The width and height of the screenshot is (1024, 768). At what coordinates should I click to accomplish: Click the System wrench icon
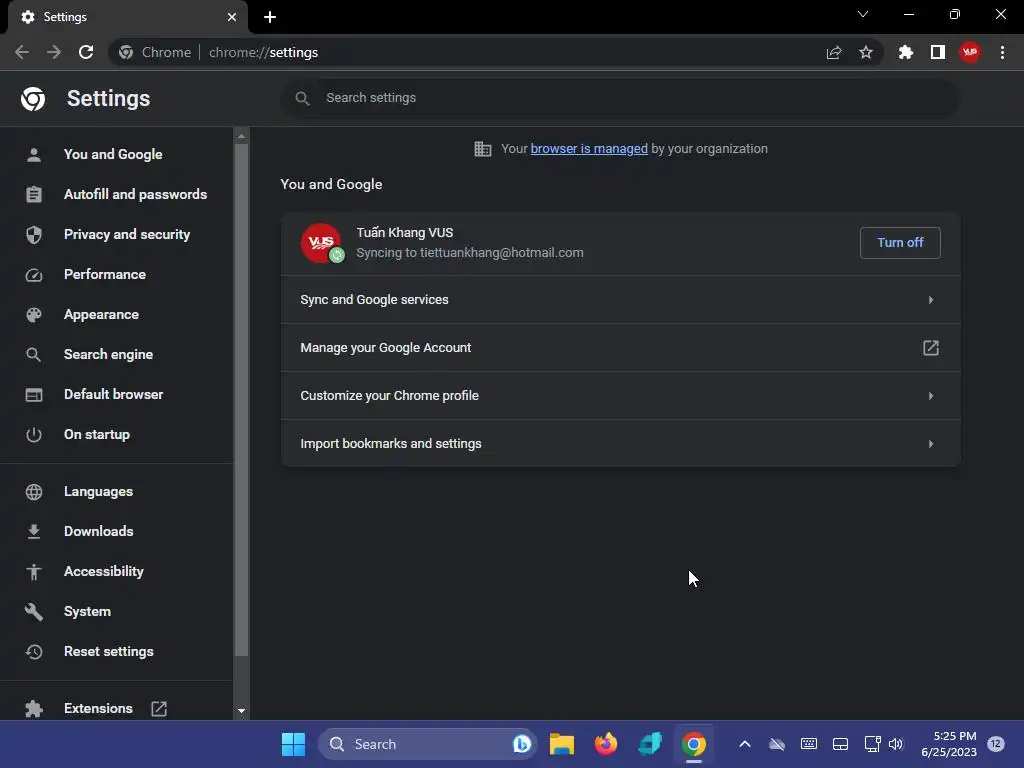[x=34, y=612]
